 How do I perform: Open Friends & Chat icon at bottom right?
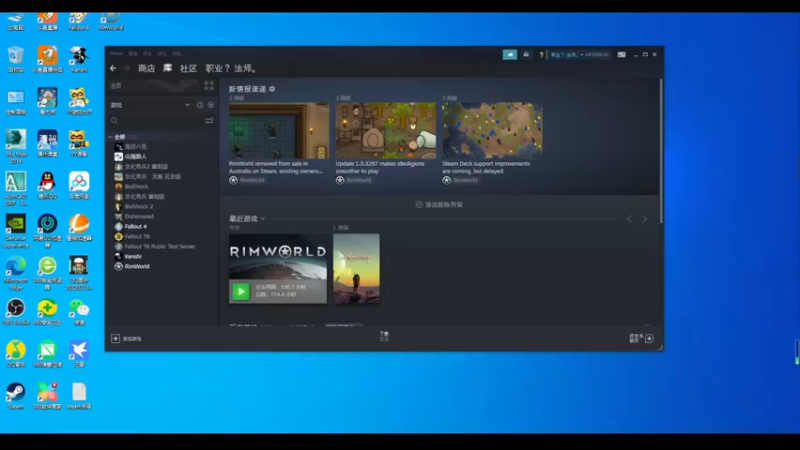(649, 338)
